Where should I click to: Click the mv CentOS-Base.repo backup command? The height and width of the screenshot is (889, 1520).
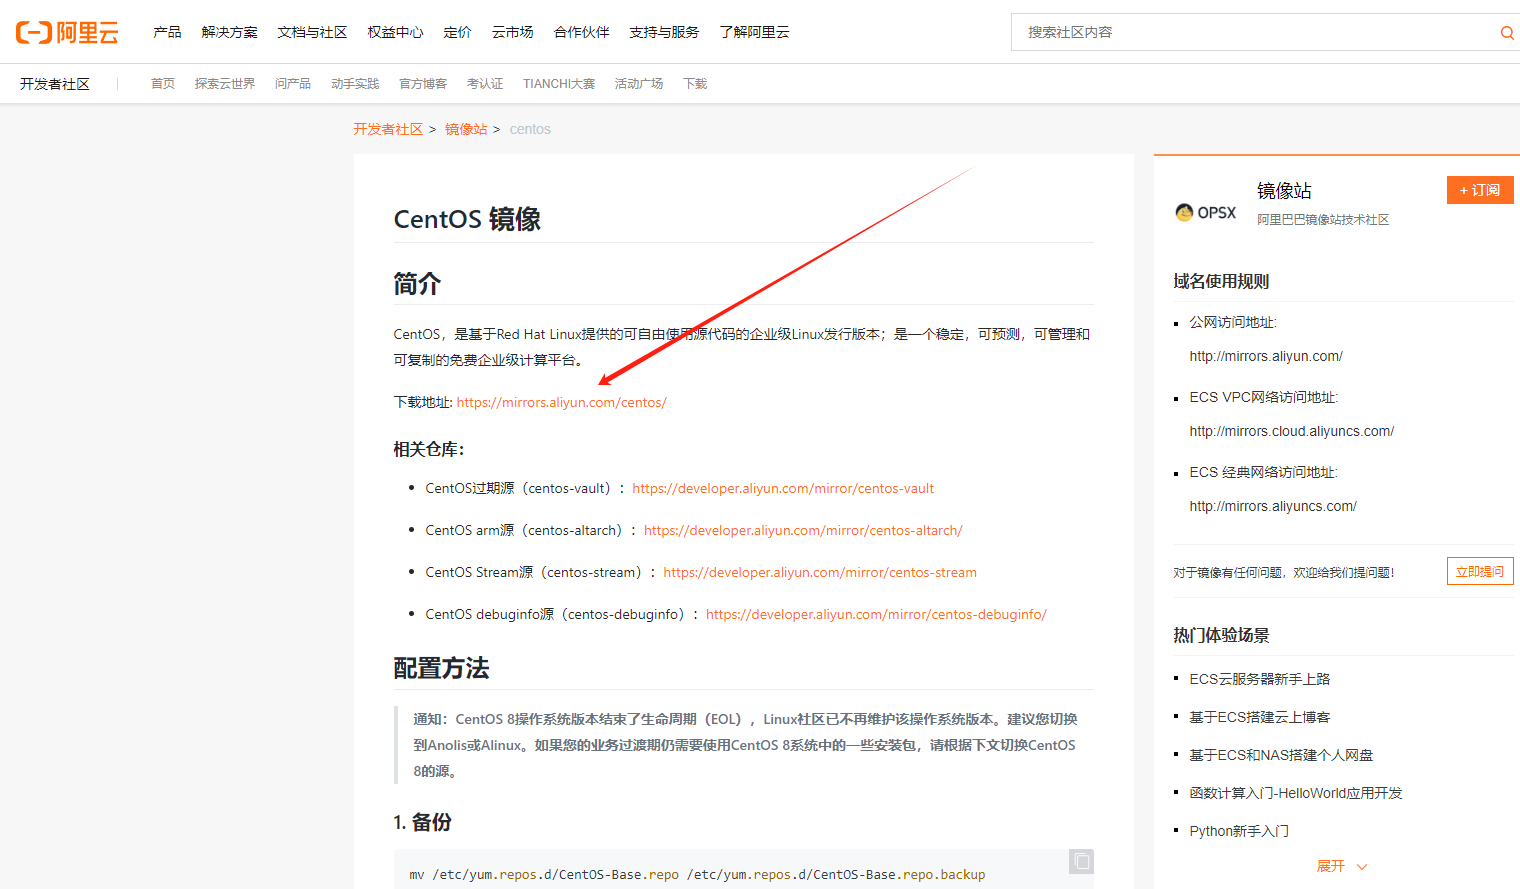click(x=697, y=874)
